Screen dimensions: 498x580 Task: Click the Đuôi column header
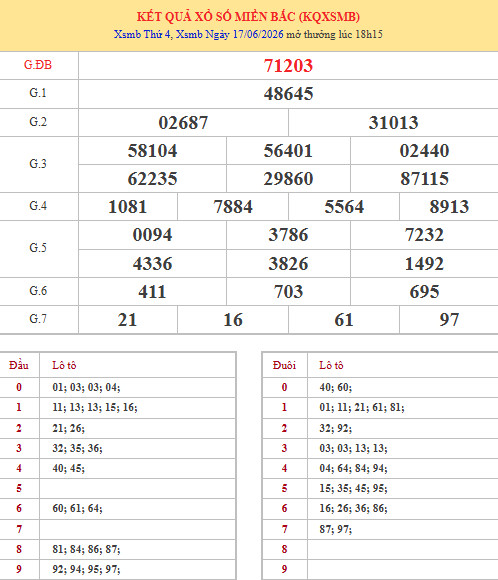(284, 365)
